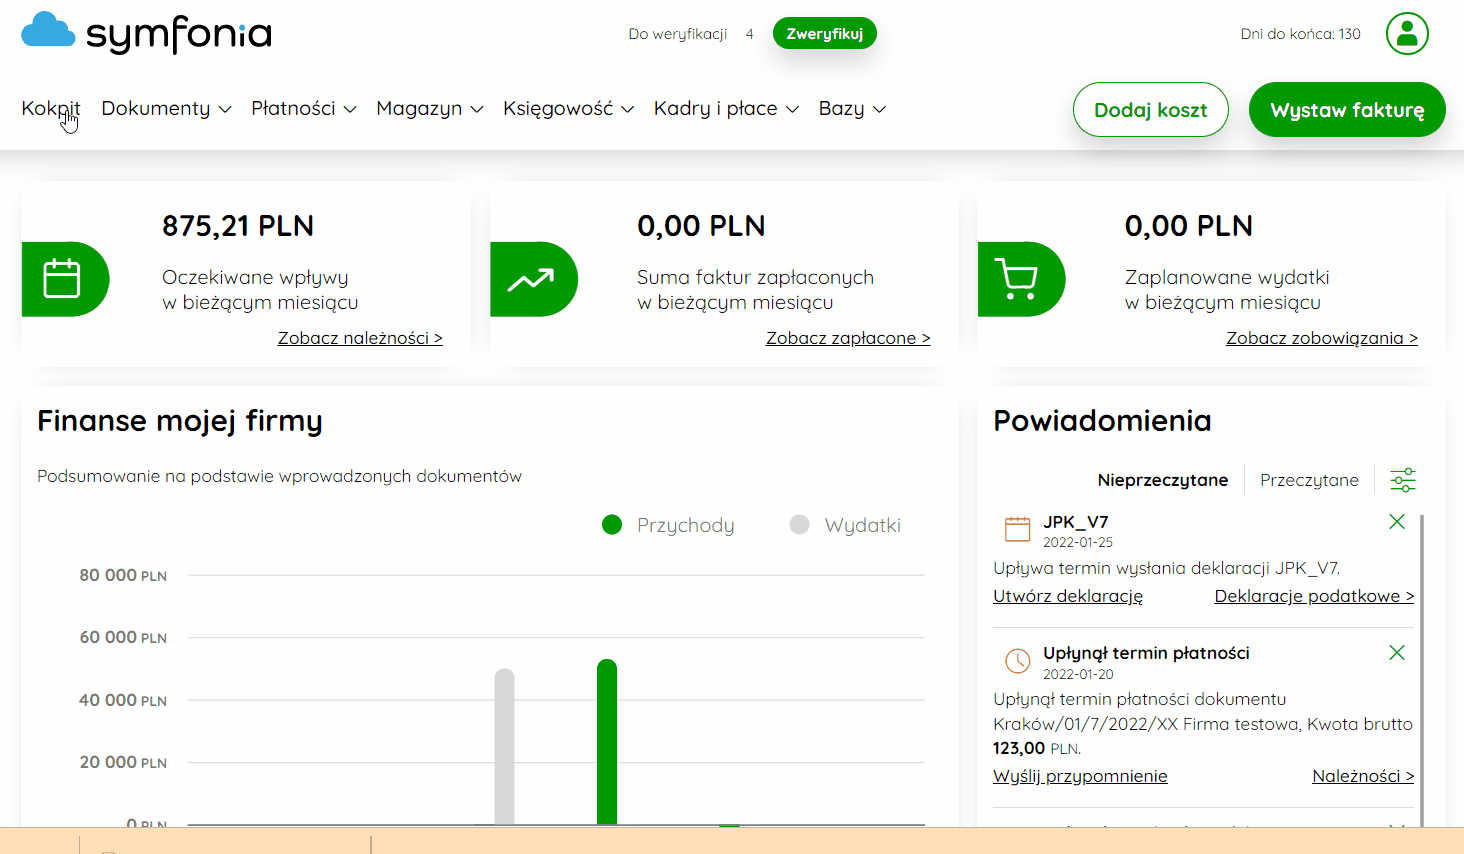1464x854 pixels.
Task: Click the green shopping cart icon
Action: [x=1021, y=279]
